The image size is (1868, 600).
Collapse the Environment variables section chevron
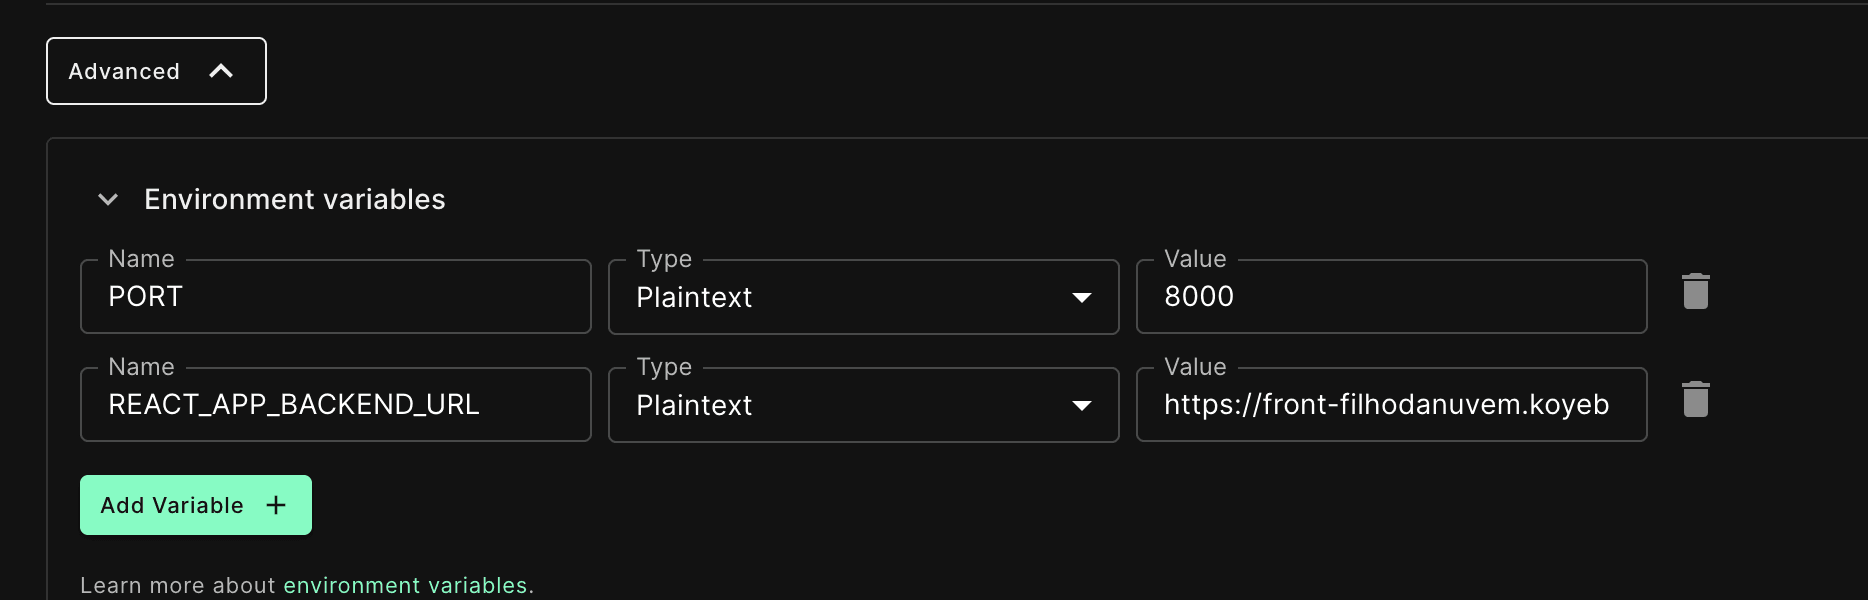point(108,200)
